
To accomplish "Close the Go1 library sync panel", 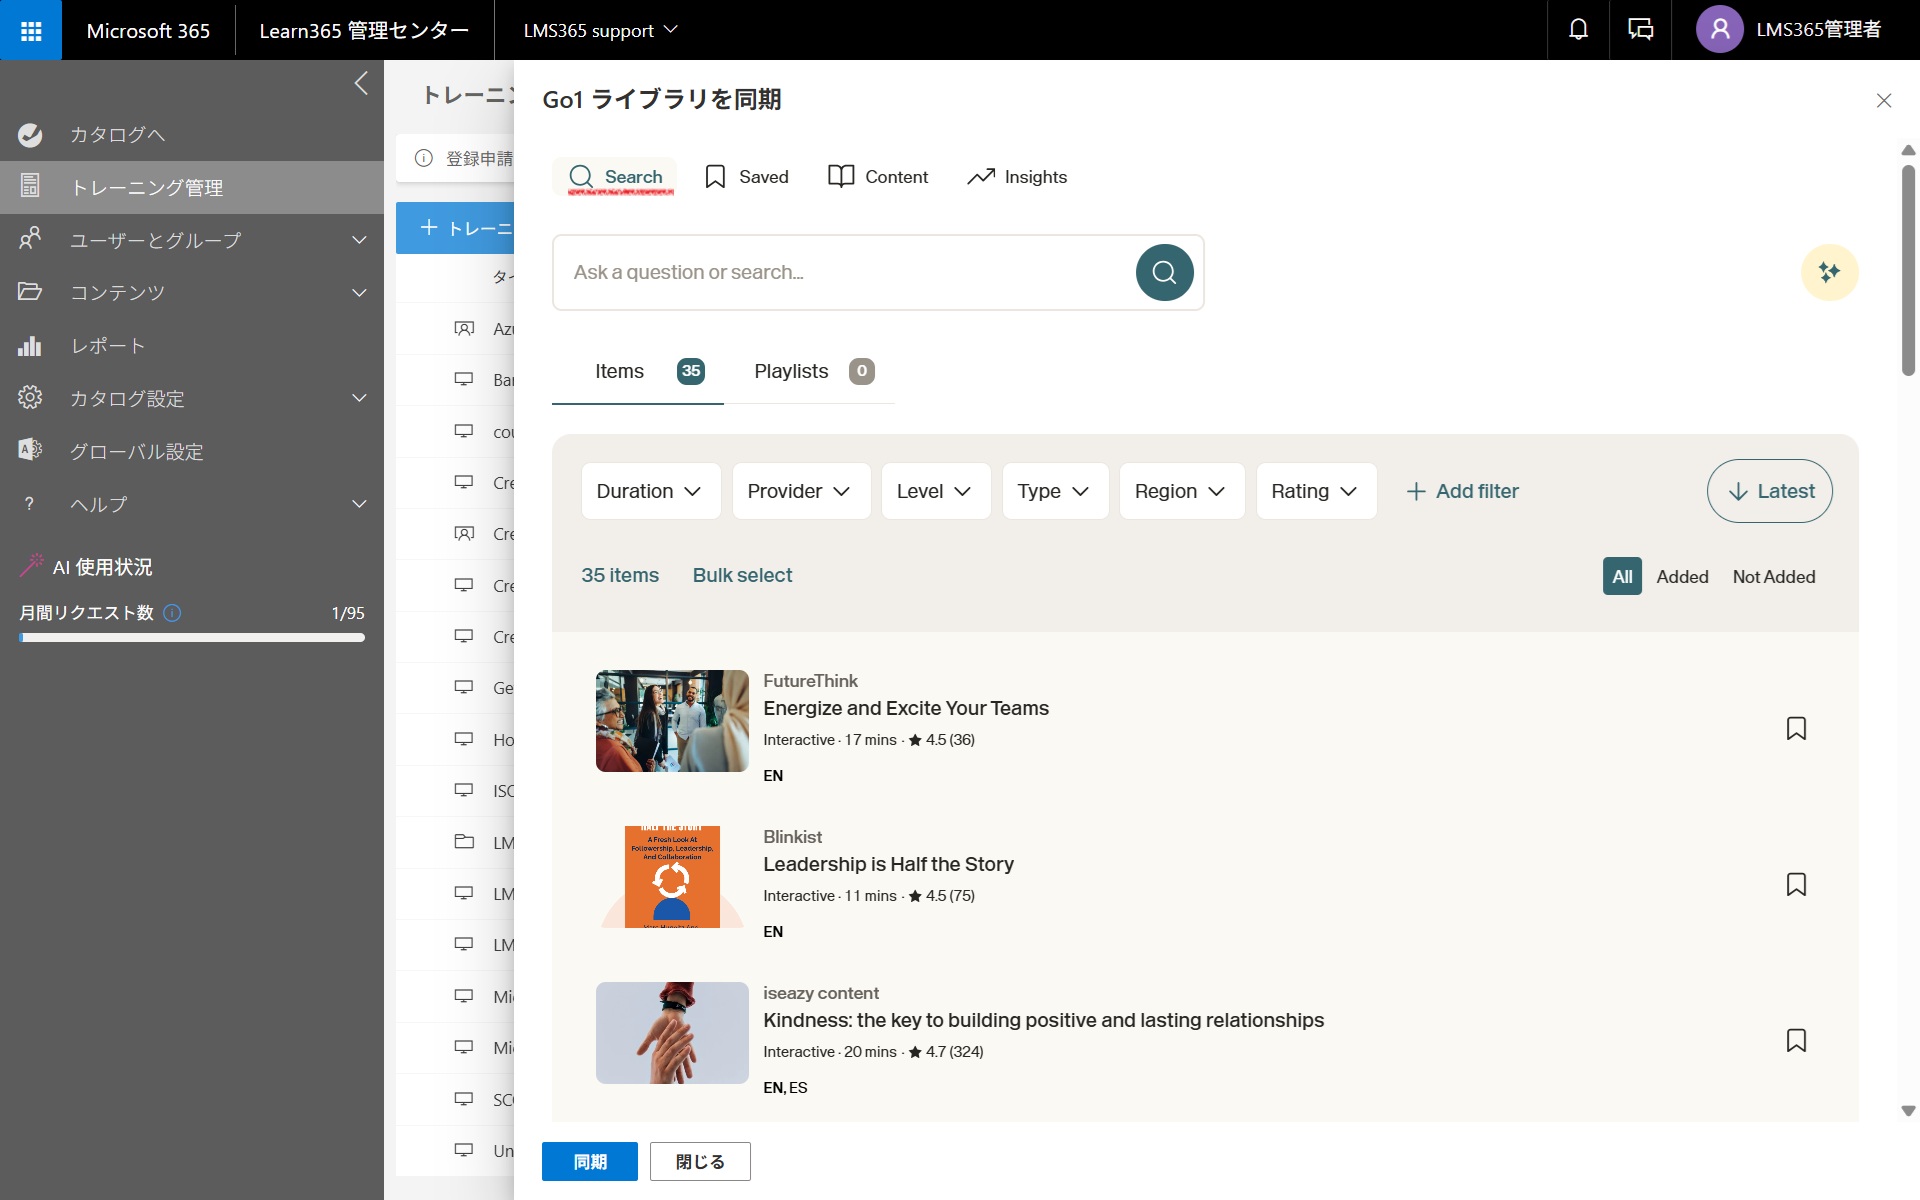I will coord(1884,100).
